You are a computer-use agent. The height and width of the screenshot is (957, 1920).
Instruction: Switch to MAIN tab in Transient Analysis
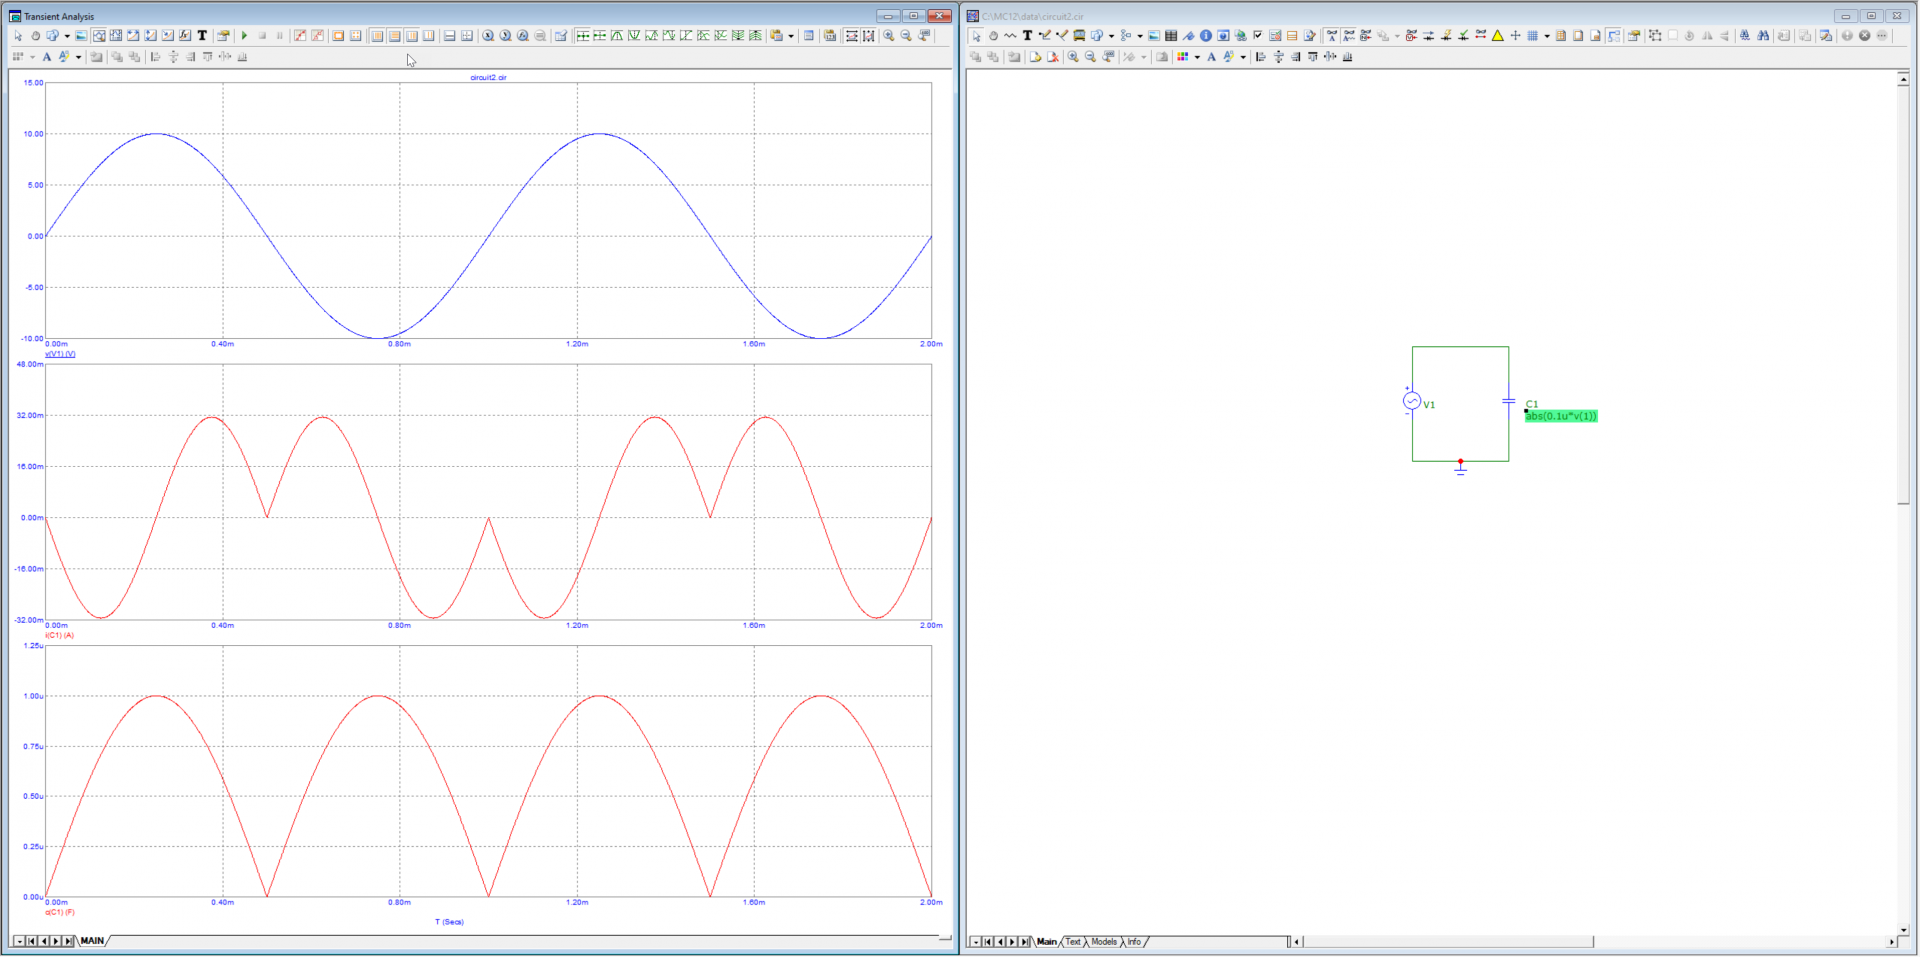(x=92, y=941)
